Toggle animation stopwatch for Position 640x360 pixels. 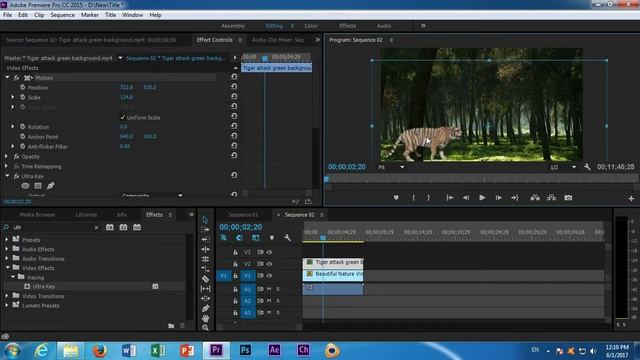pos(22,87)
